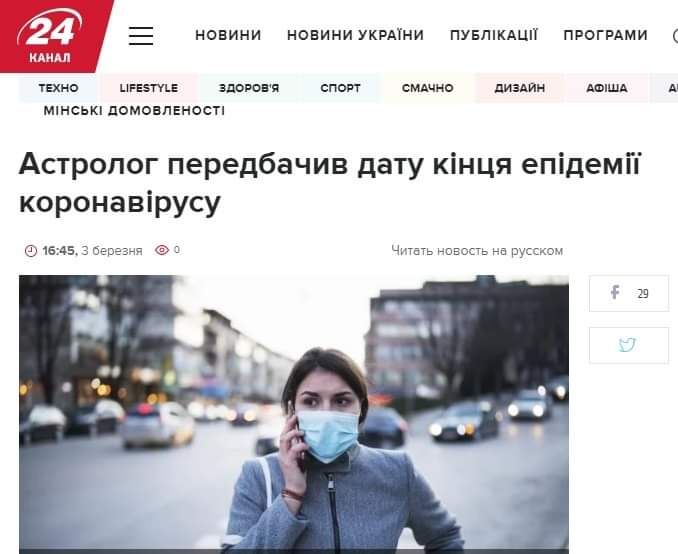Follow the Мінські домовленості topic link
Screen dimensions: 678x554
(134, 111)
